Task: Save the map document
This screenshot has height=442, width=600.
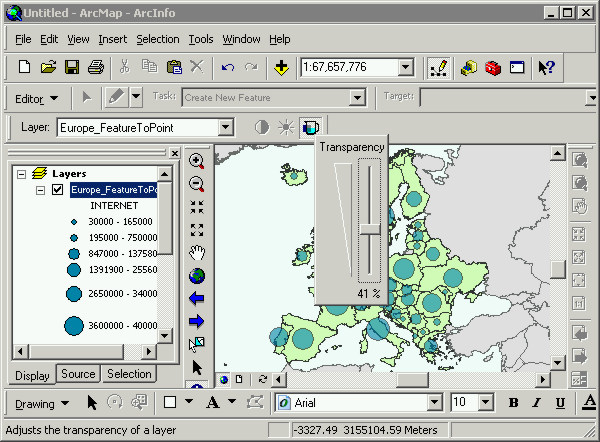Action: (x=72, y=67)
